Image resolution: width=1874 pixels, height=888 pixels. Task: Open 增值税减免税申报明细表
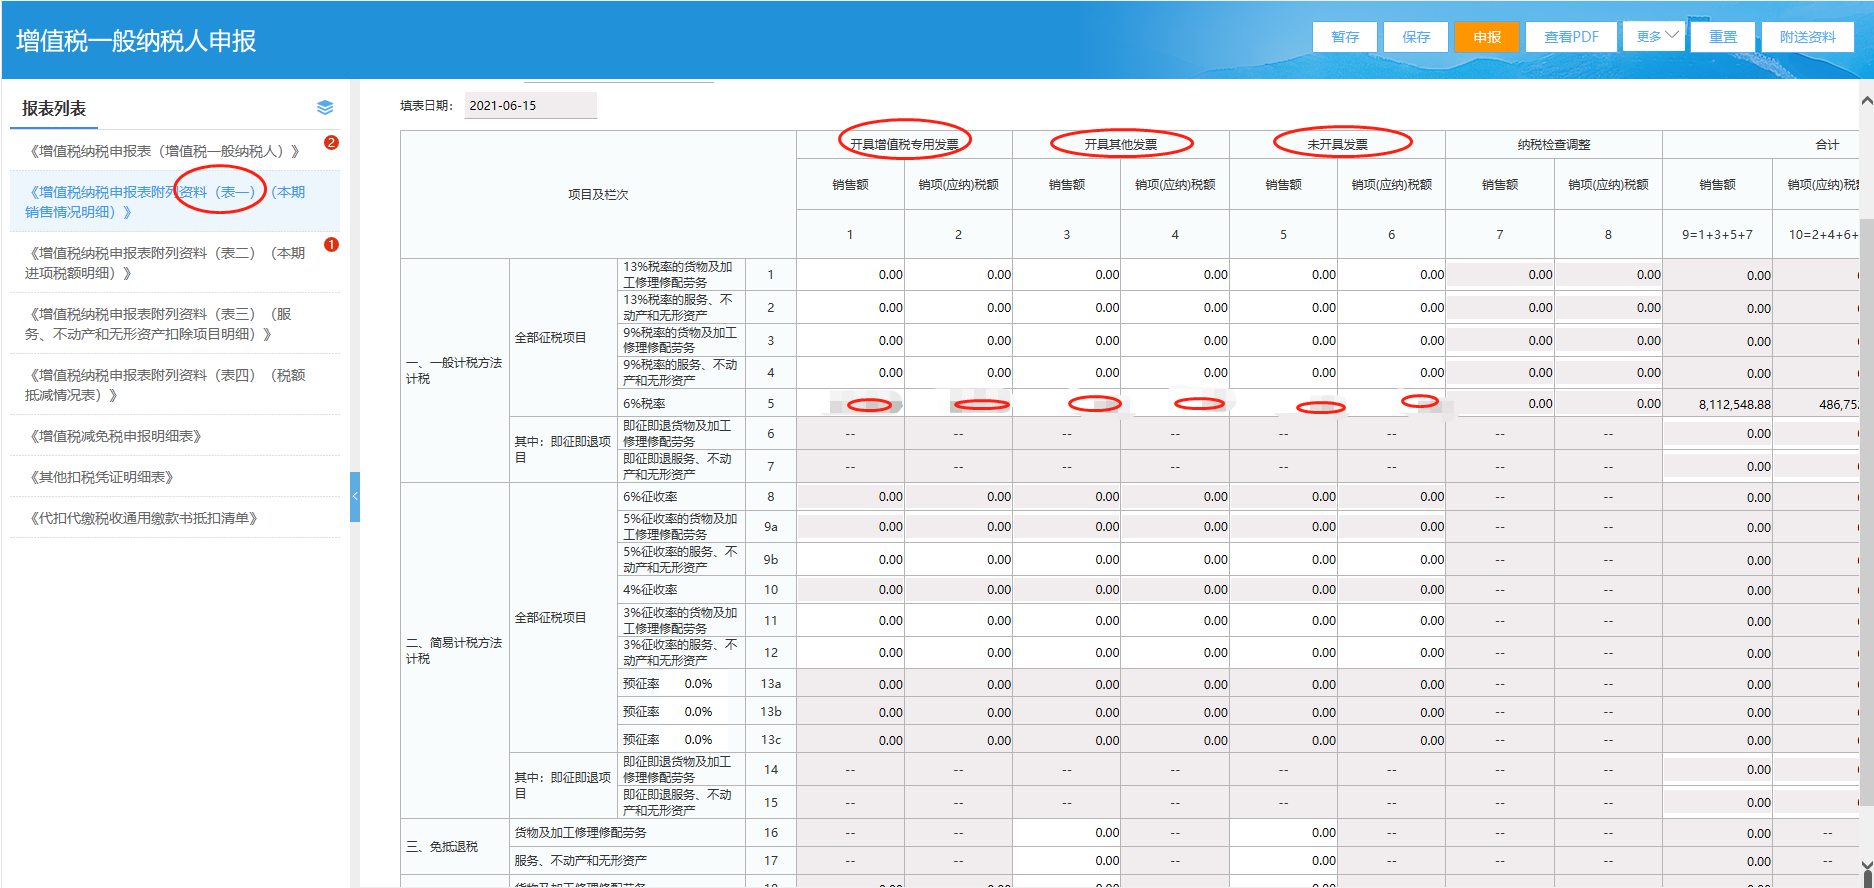pyautogui.click(x=116, y=436)
